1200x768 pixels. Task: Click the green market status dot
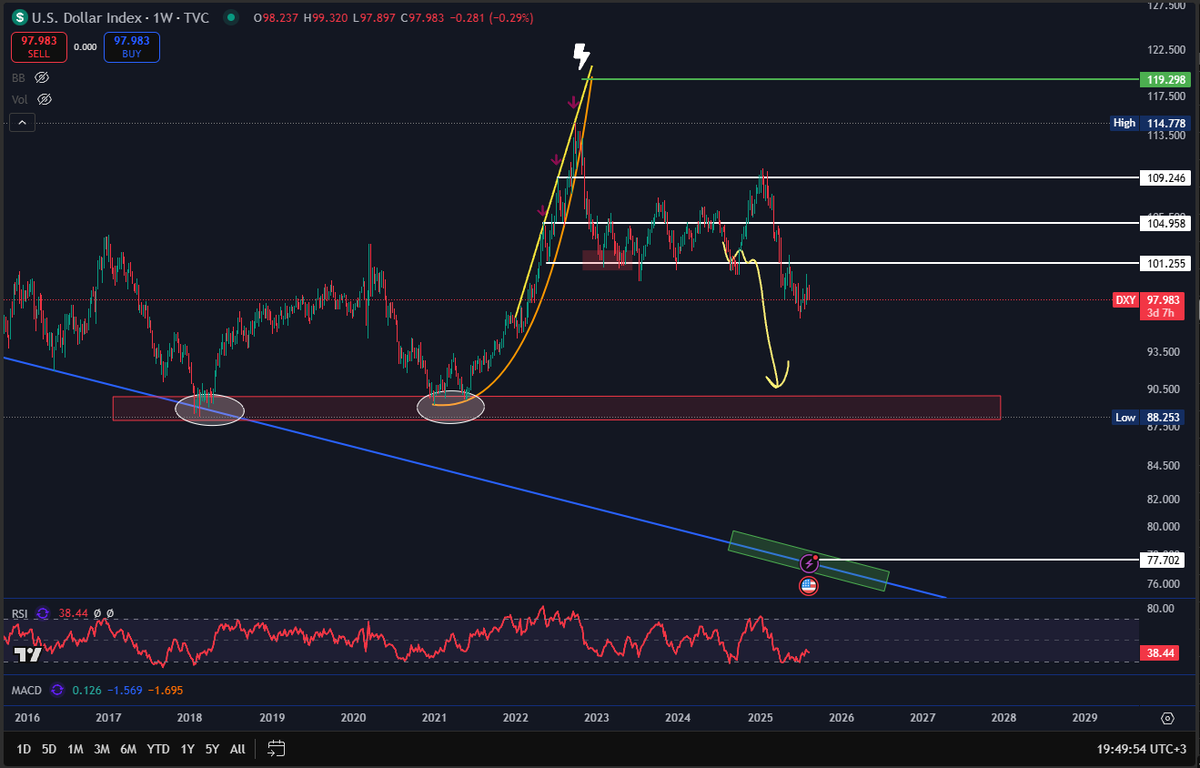(x=232, y=17)
